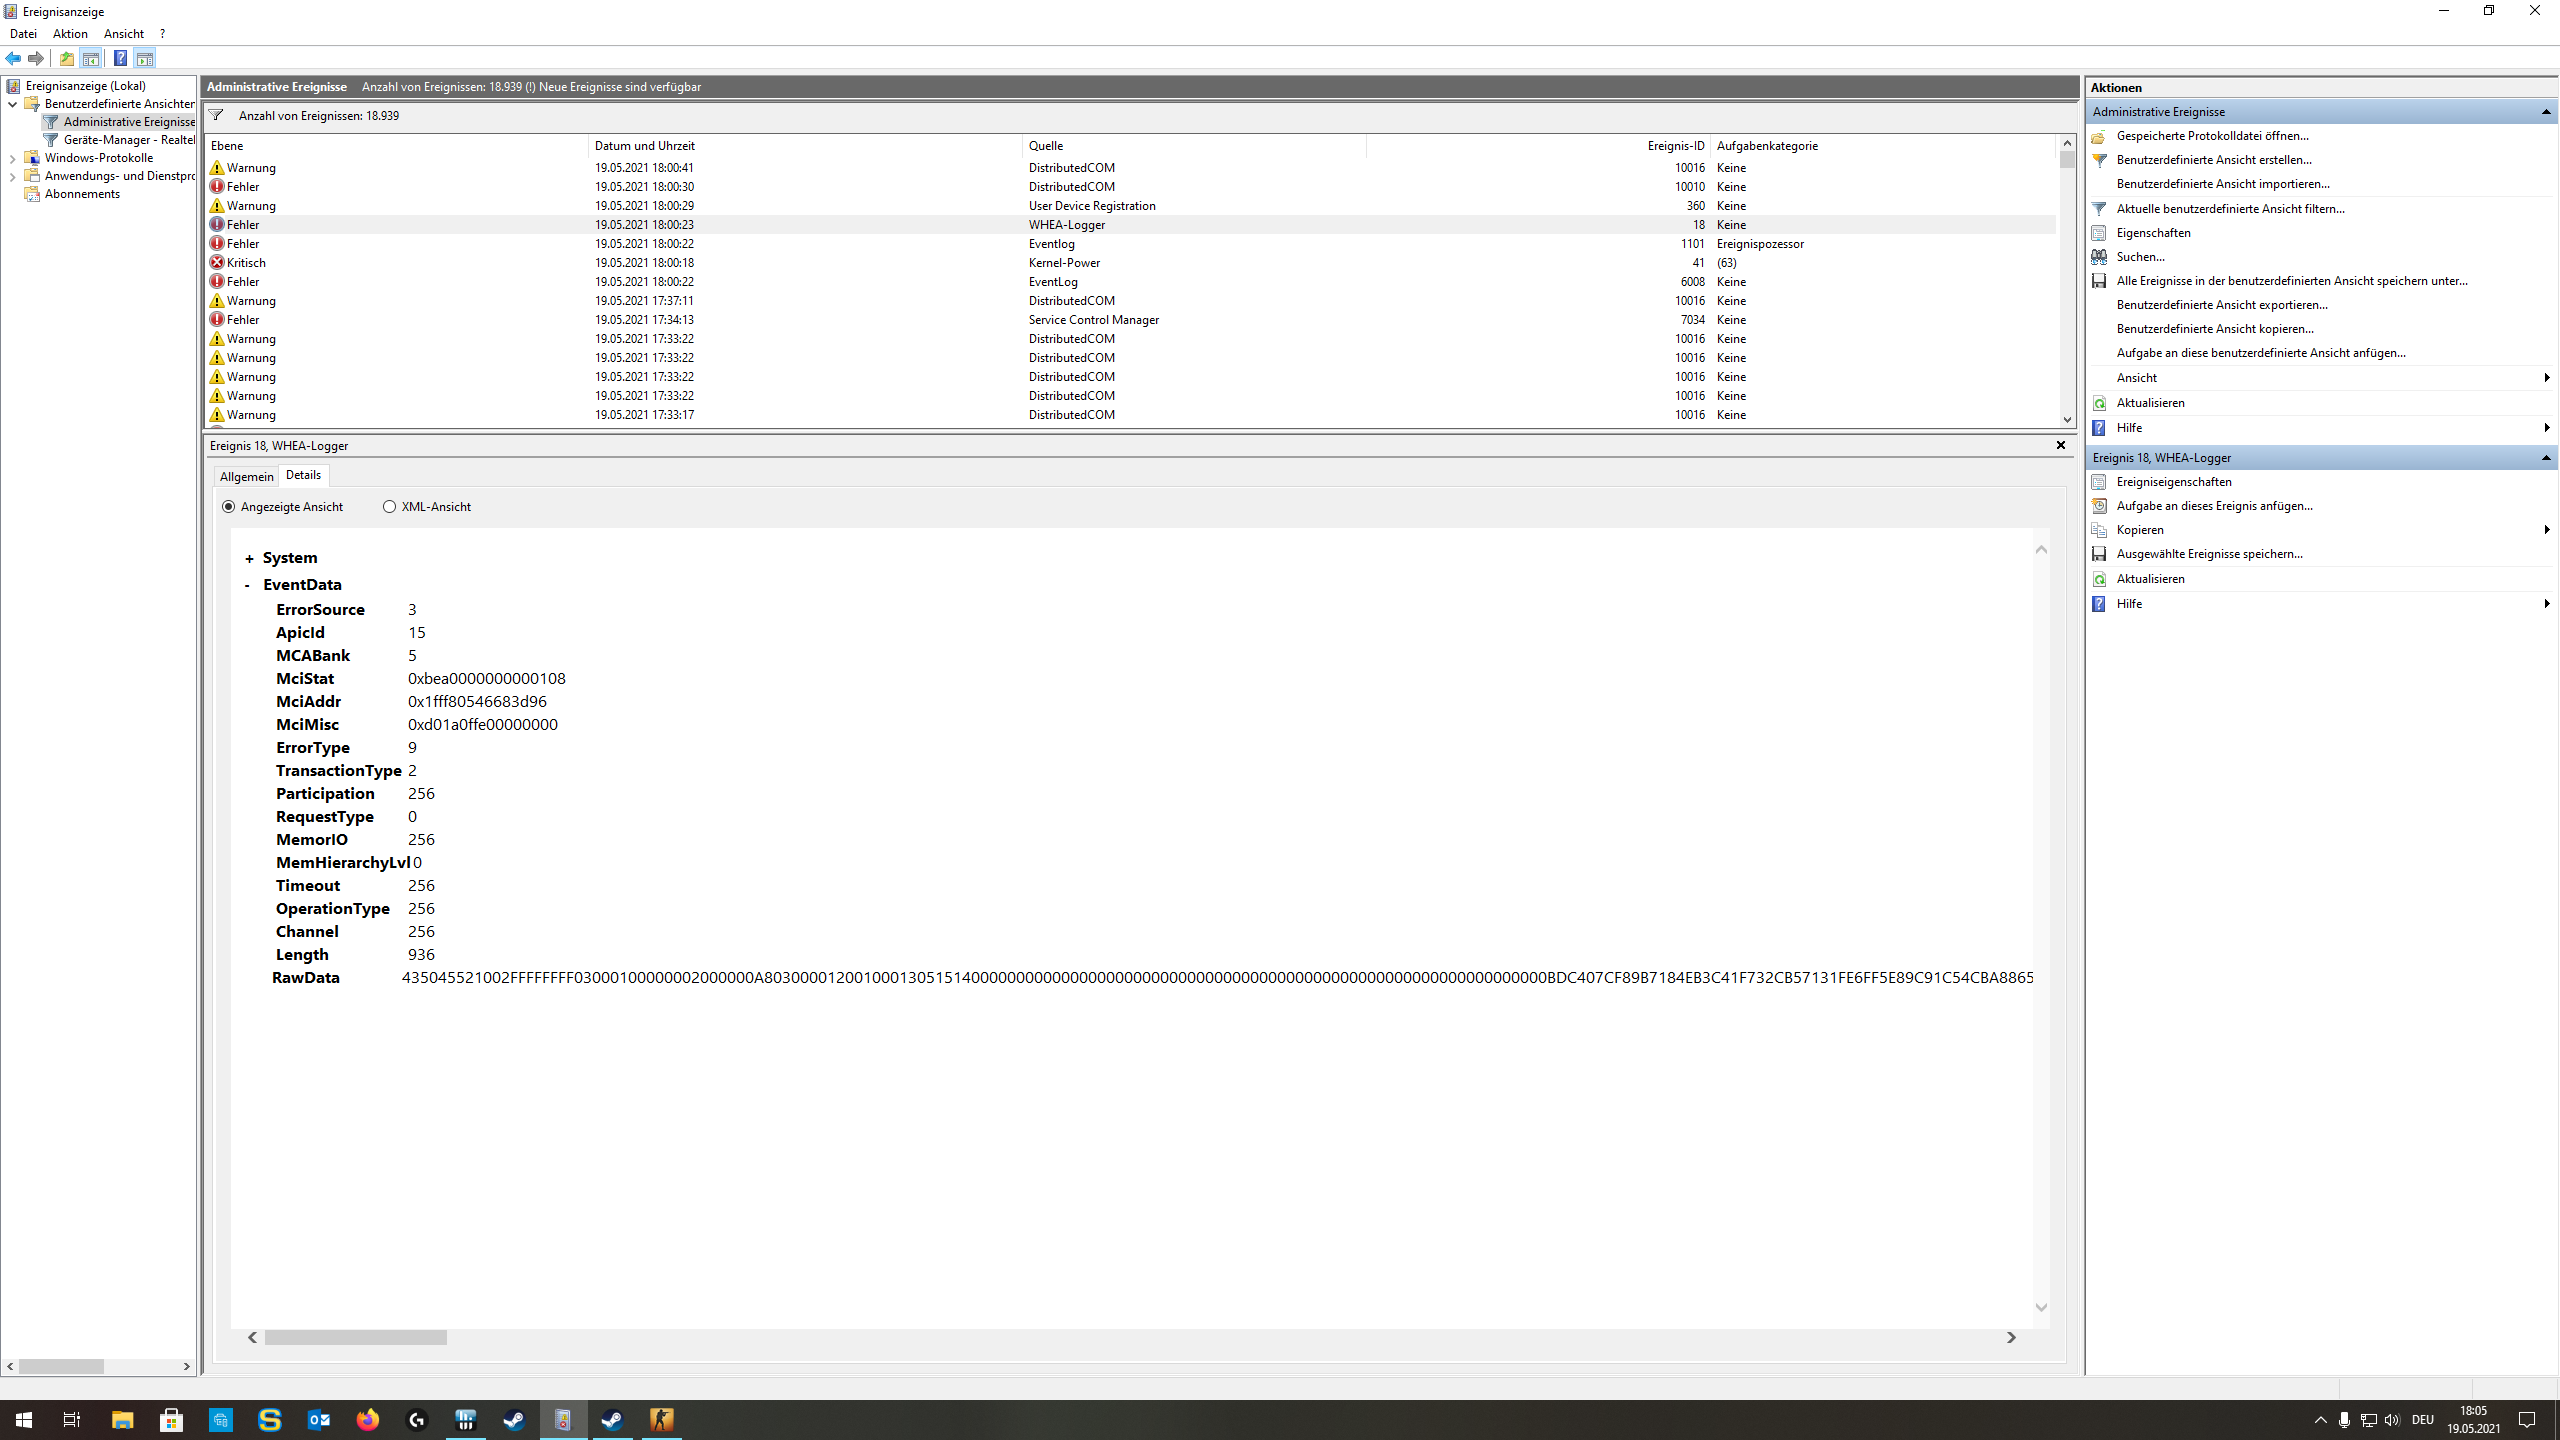
Task: Open the Aktion menu
Action: click(x=70, y=34)
